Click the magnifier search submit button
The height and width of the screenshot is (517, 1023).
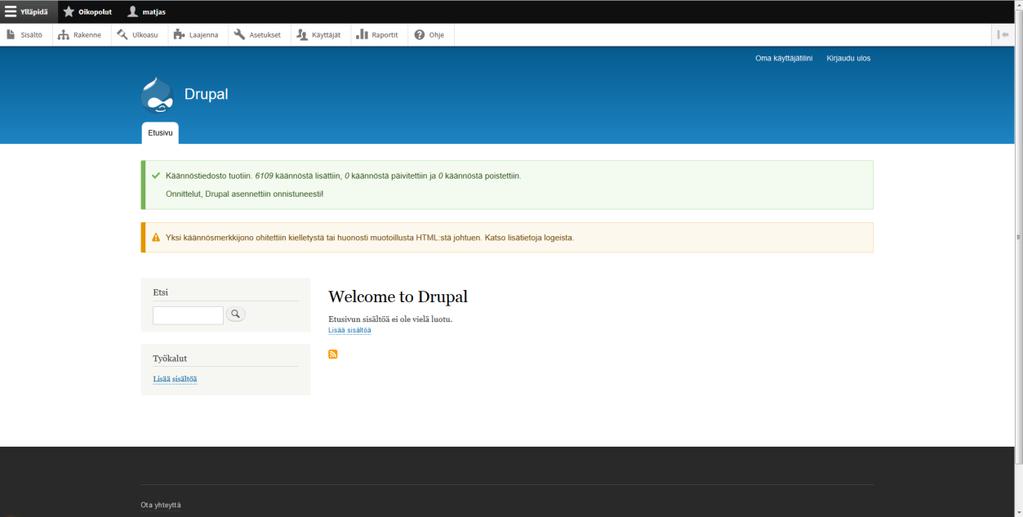click(236, 315)
